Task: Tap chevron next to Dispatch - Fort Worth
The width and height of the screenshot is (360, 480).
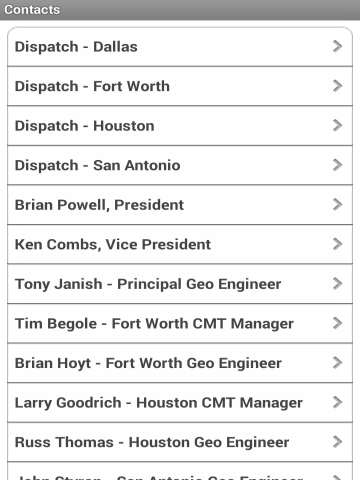Action: [337, 86]
